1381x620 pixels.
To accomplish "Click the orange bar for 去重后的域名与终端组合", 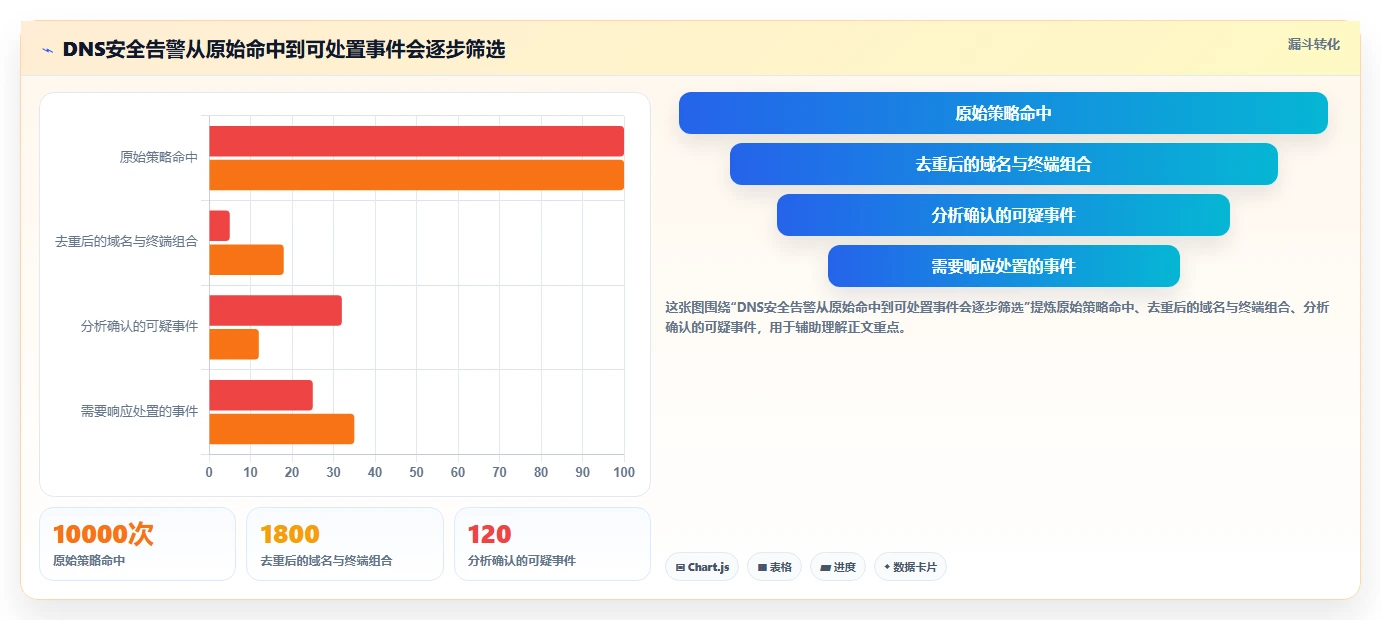I will click(246, 260).
